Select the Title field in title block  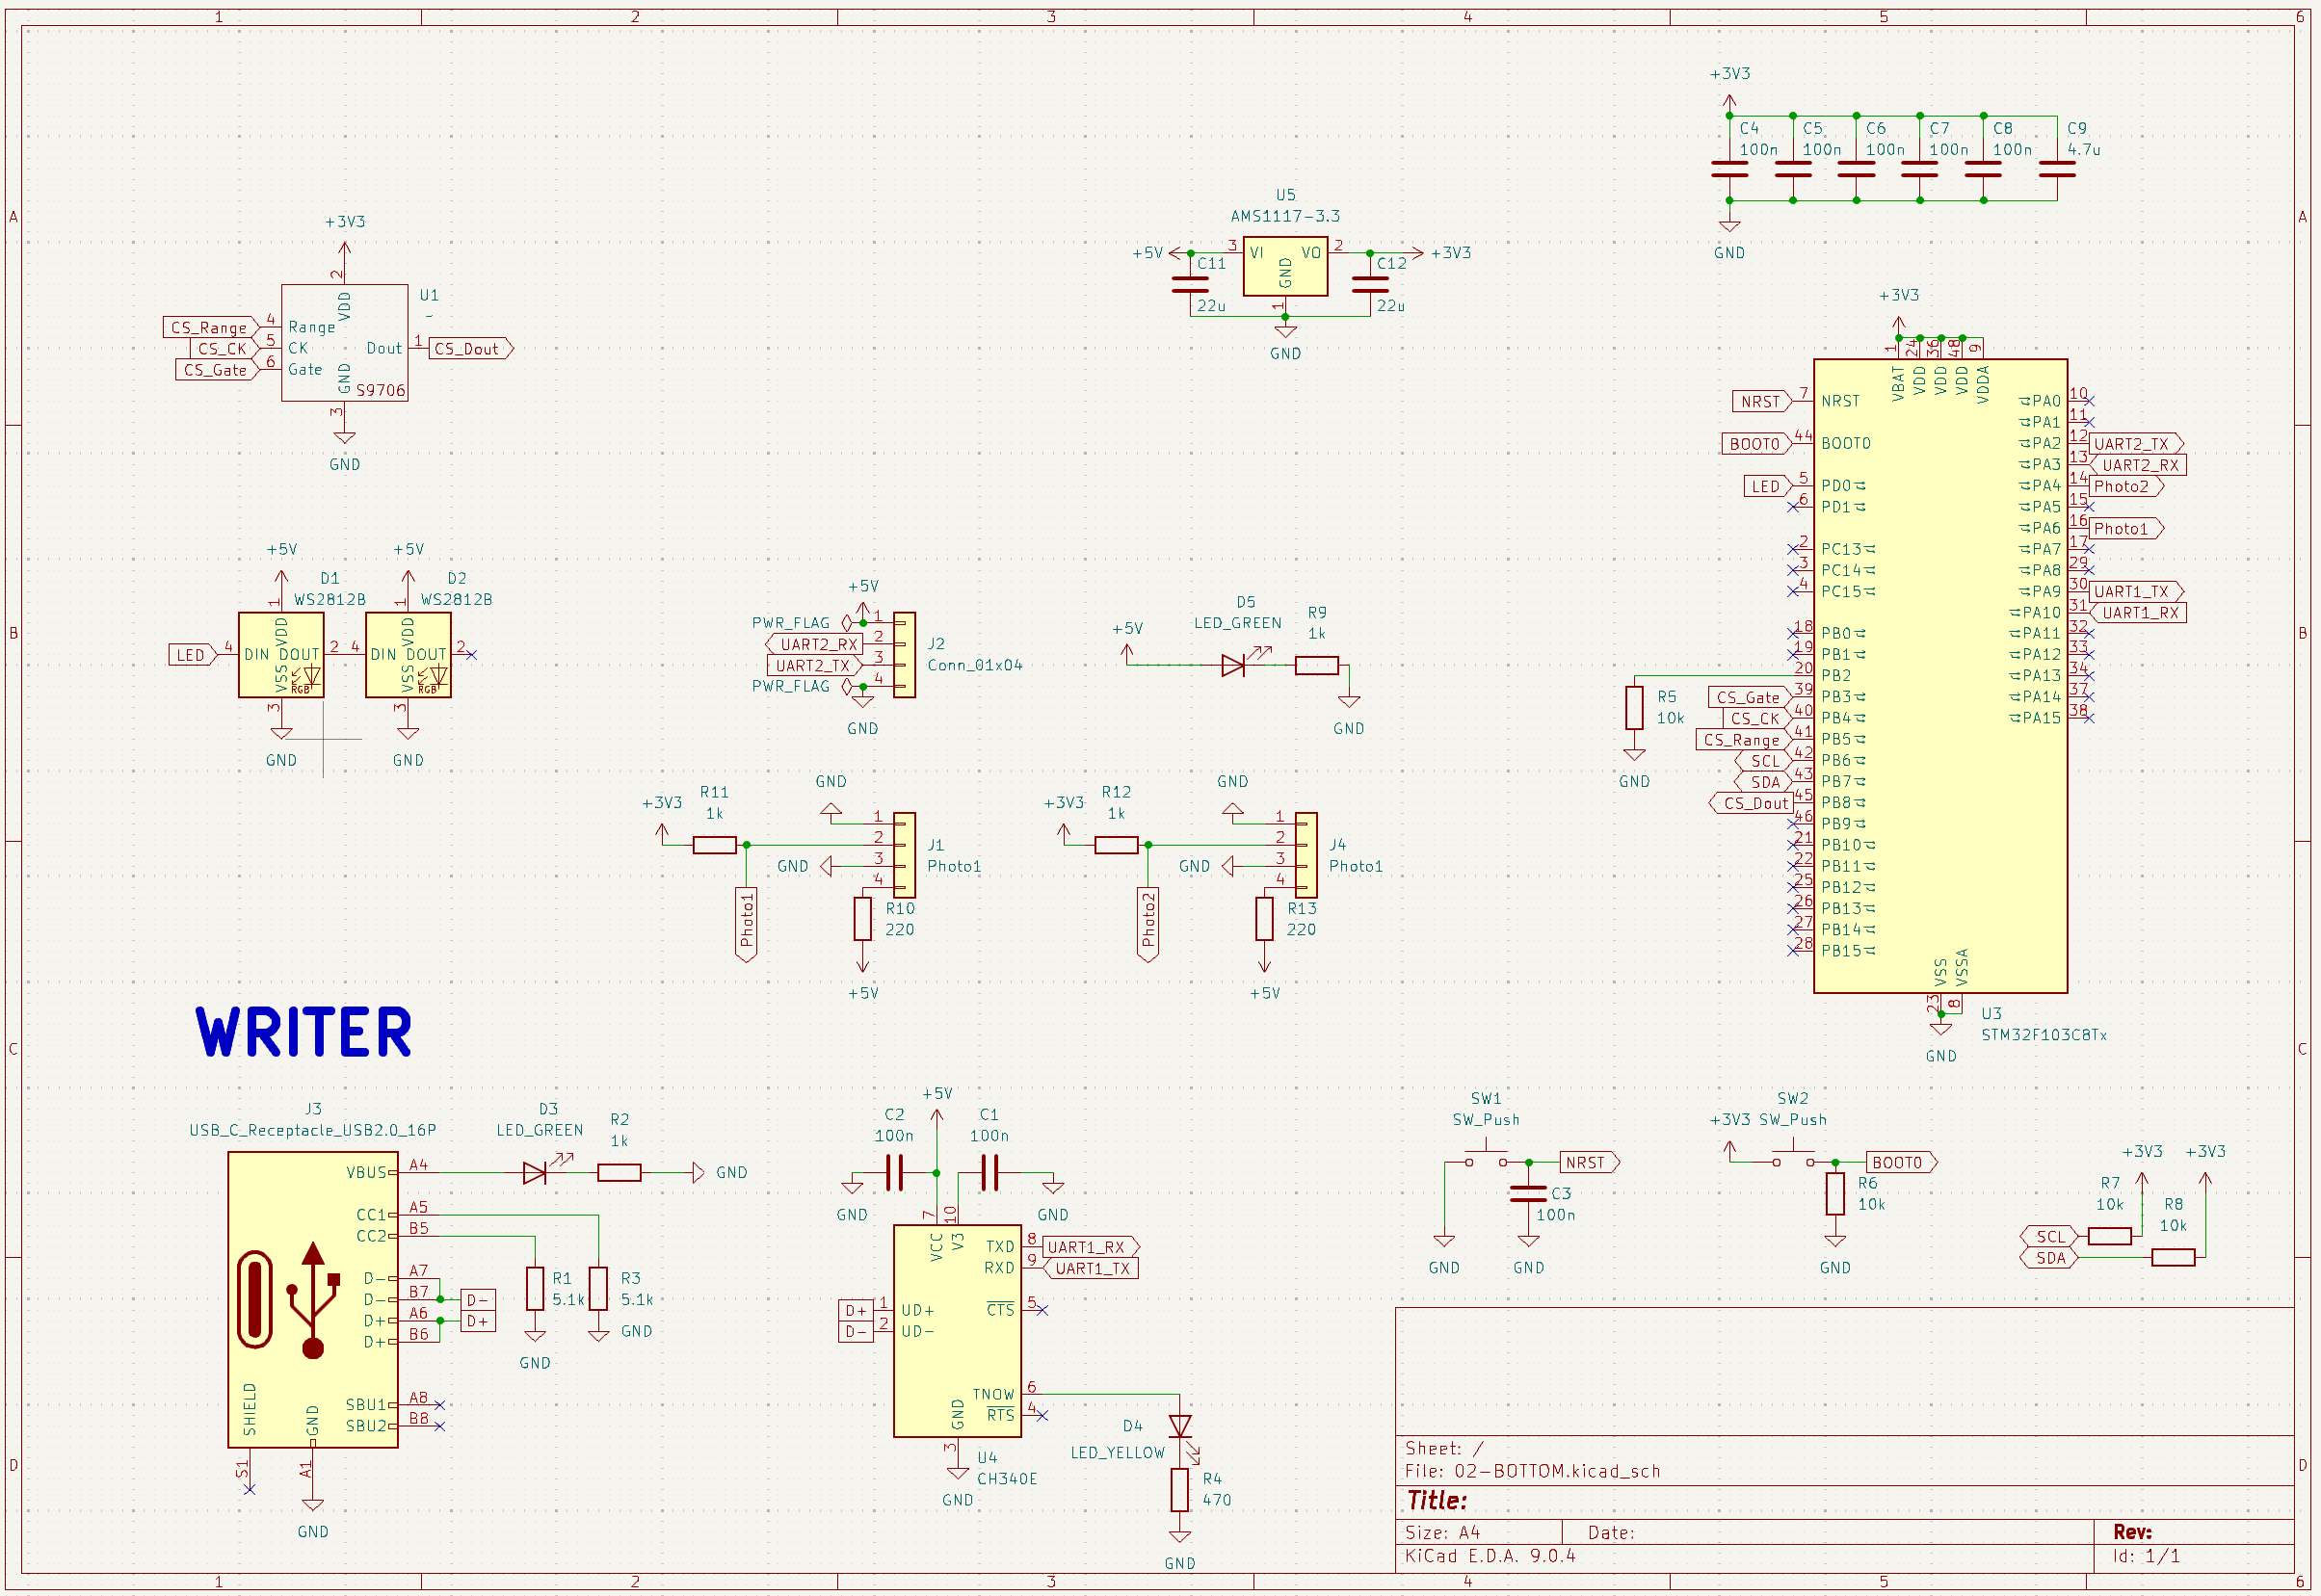[1437, 1500]
